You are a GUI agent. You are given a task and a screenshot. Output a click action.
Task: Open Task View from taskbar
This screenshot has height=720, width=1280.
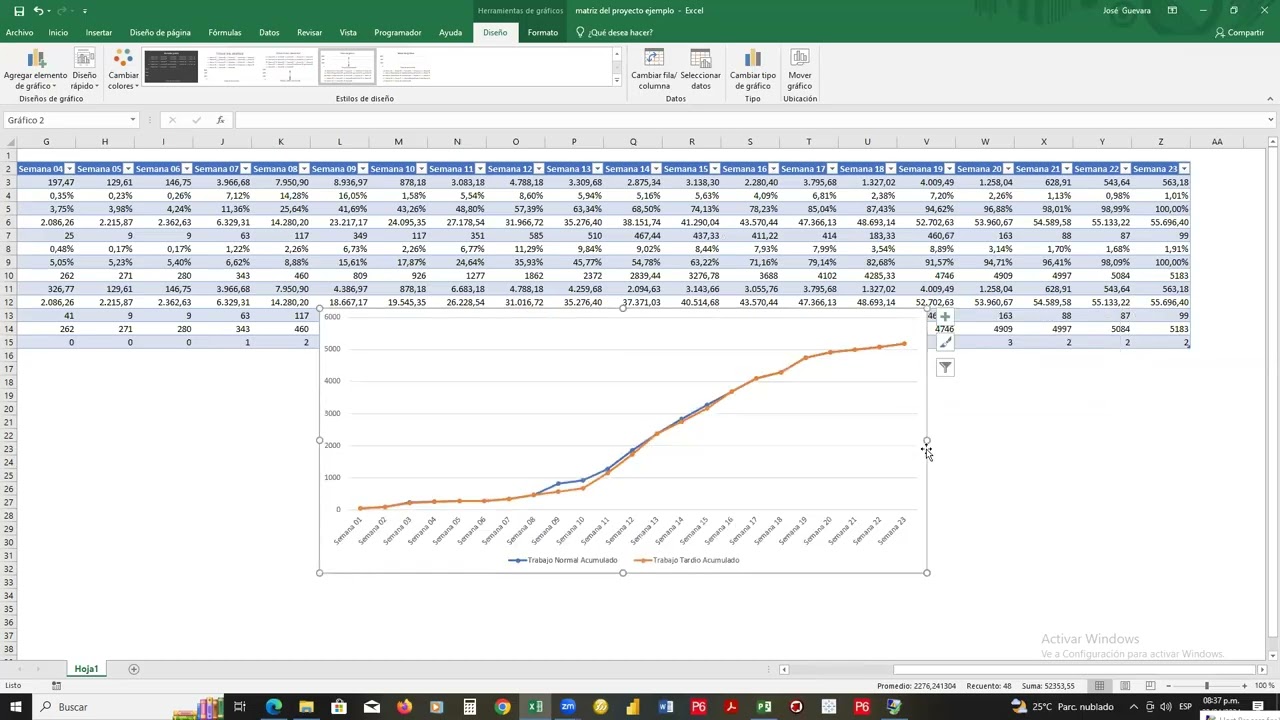[x=240, y=707]
